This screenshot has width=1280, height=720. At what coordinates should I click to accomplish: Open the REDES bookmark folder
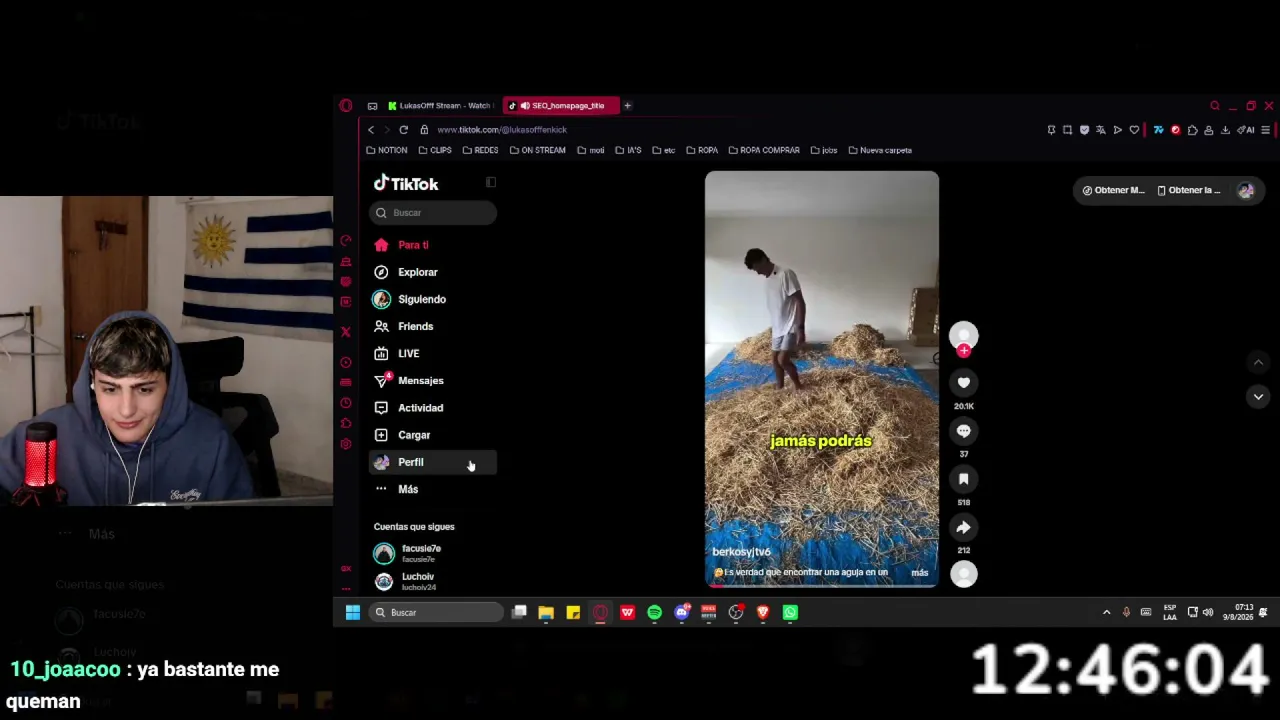point(480,150)
